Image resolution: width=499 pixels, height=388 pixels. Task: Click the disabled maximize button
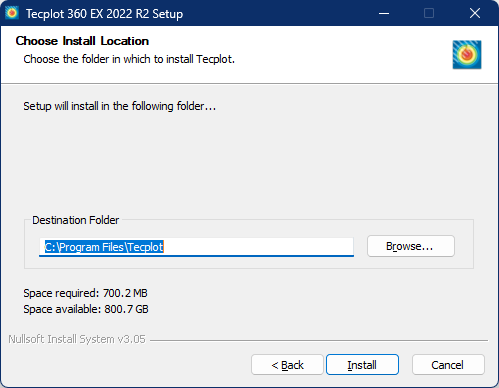(x=429, y=13)
